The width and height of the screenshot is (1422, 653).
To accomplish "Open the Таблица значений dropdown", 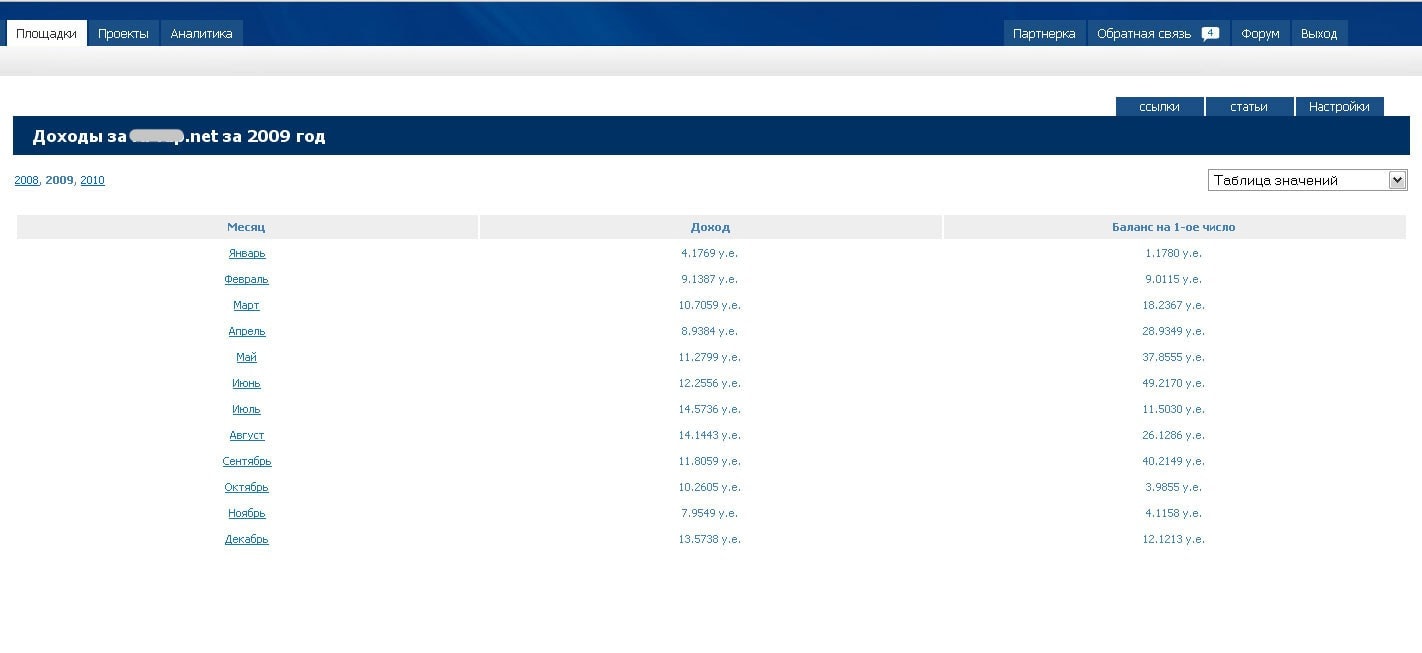I will point(1307,180).
